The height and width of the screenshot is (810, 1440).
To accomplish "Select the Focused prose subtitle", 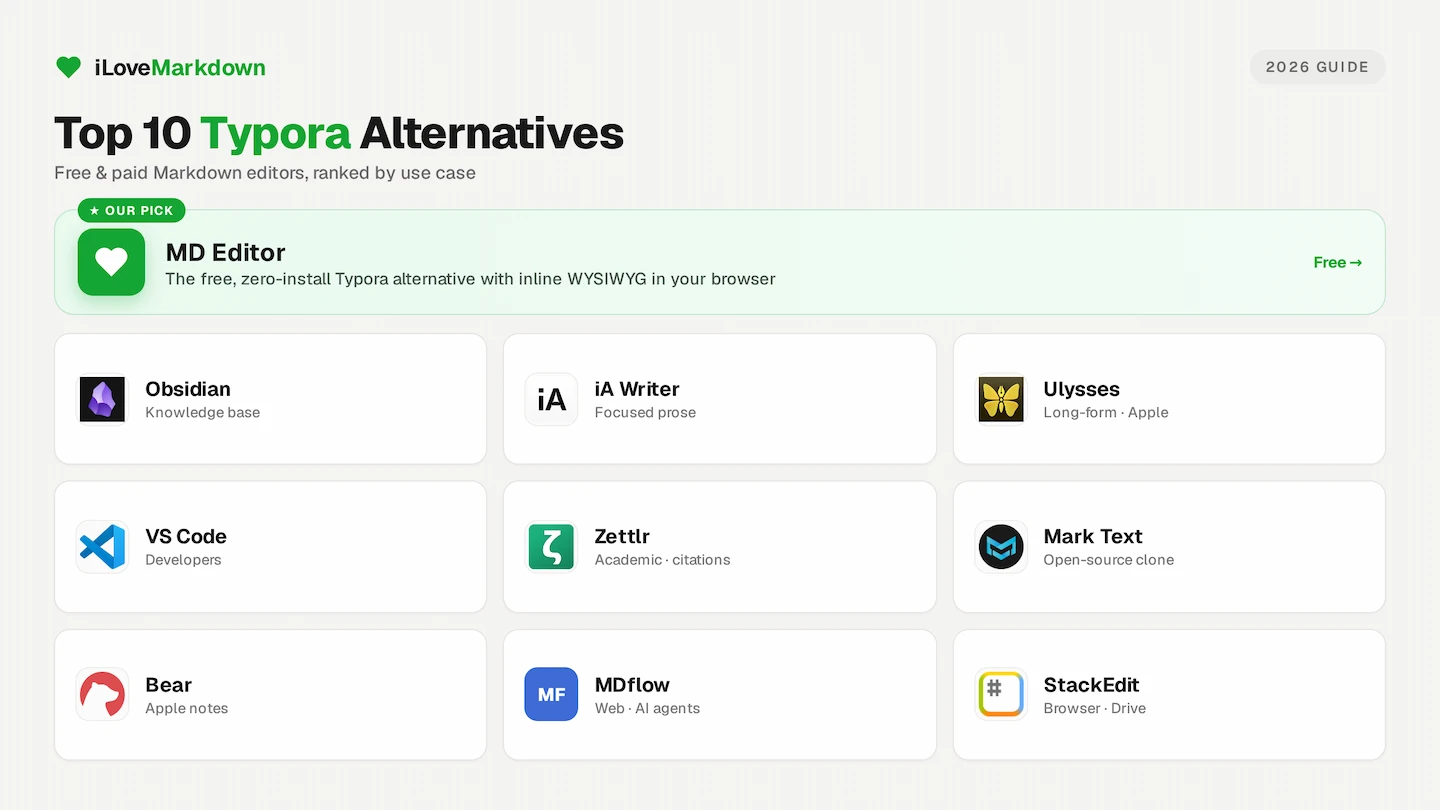I will pyautogui.click(x=645, y=412).
